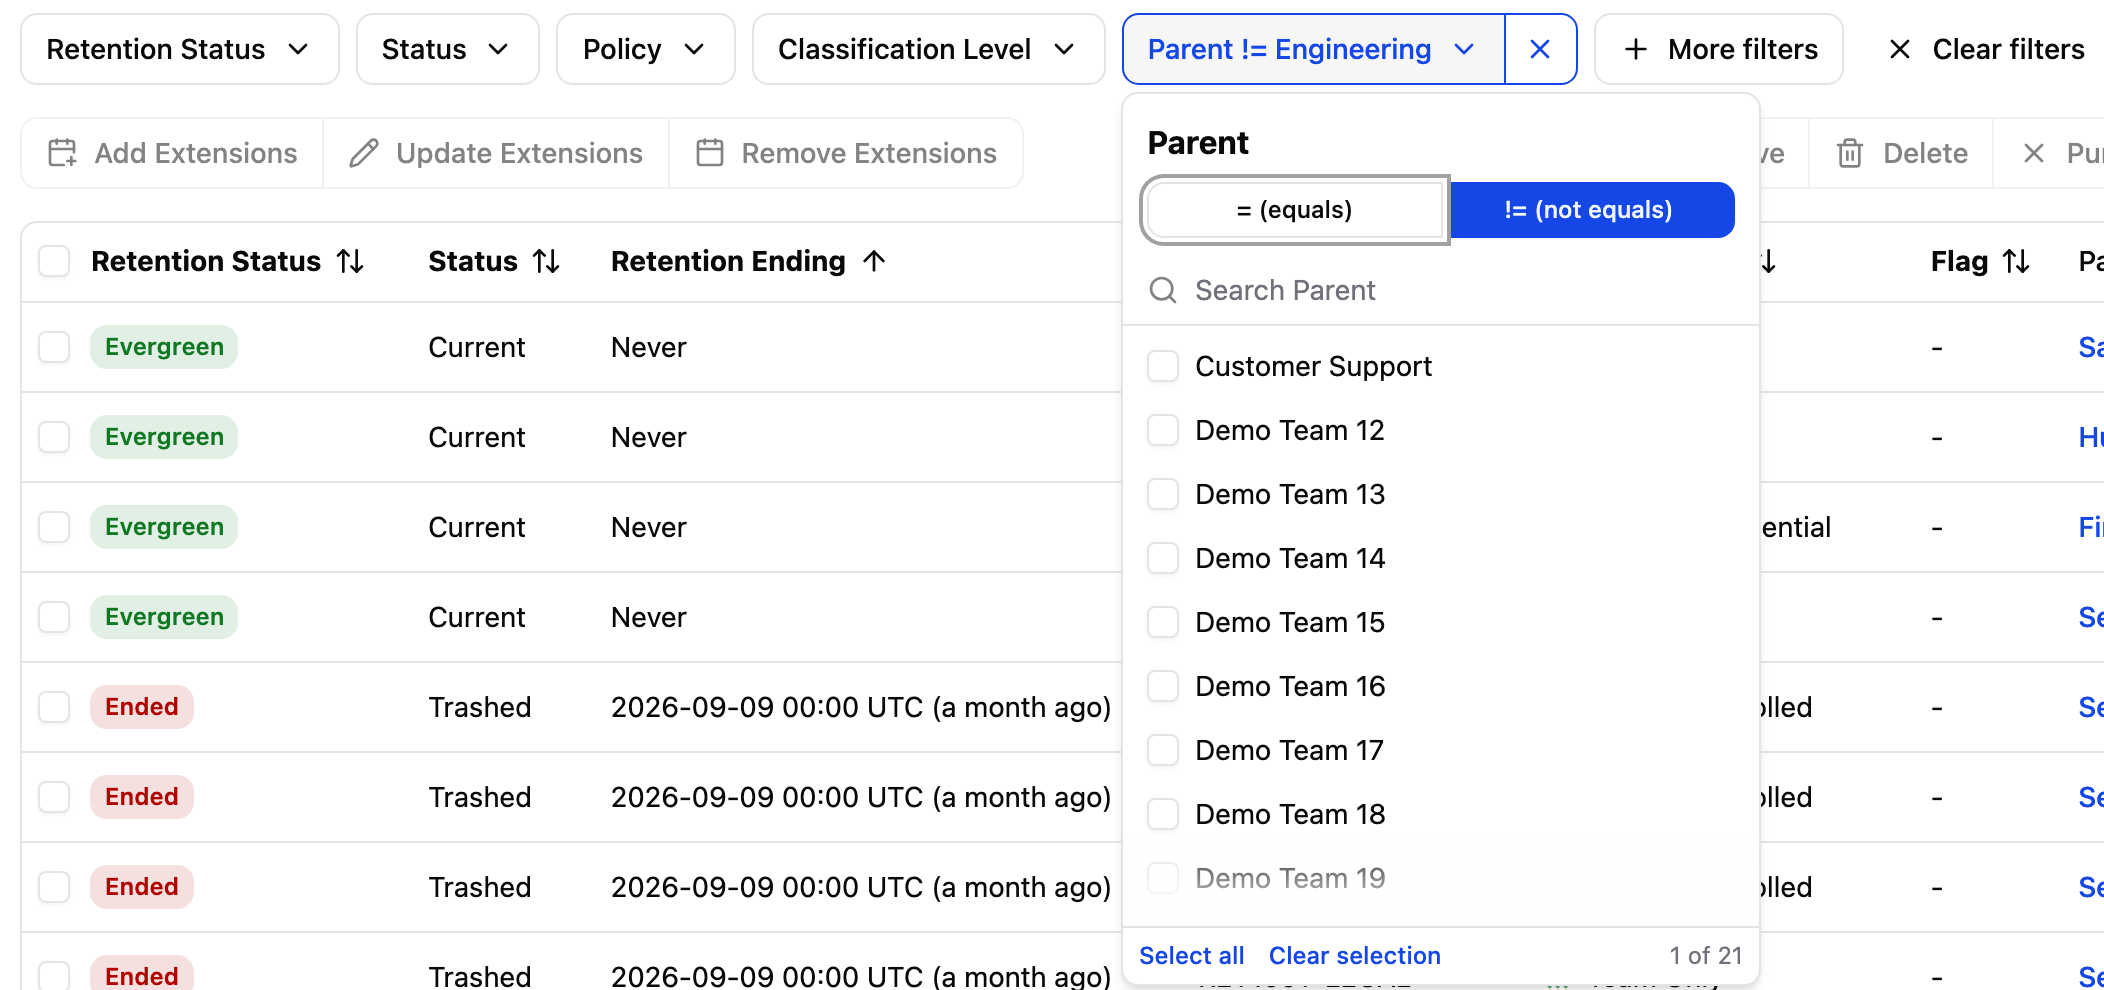Sort by Status column arrows
Screen dimensions: 2104x990
click(x=546, y=261)
